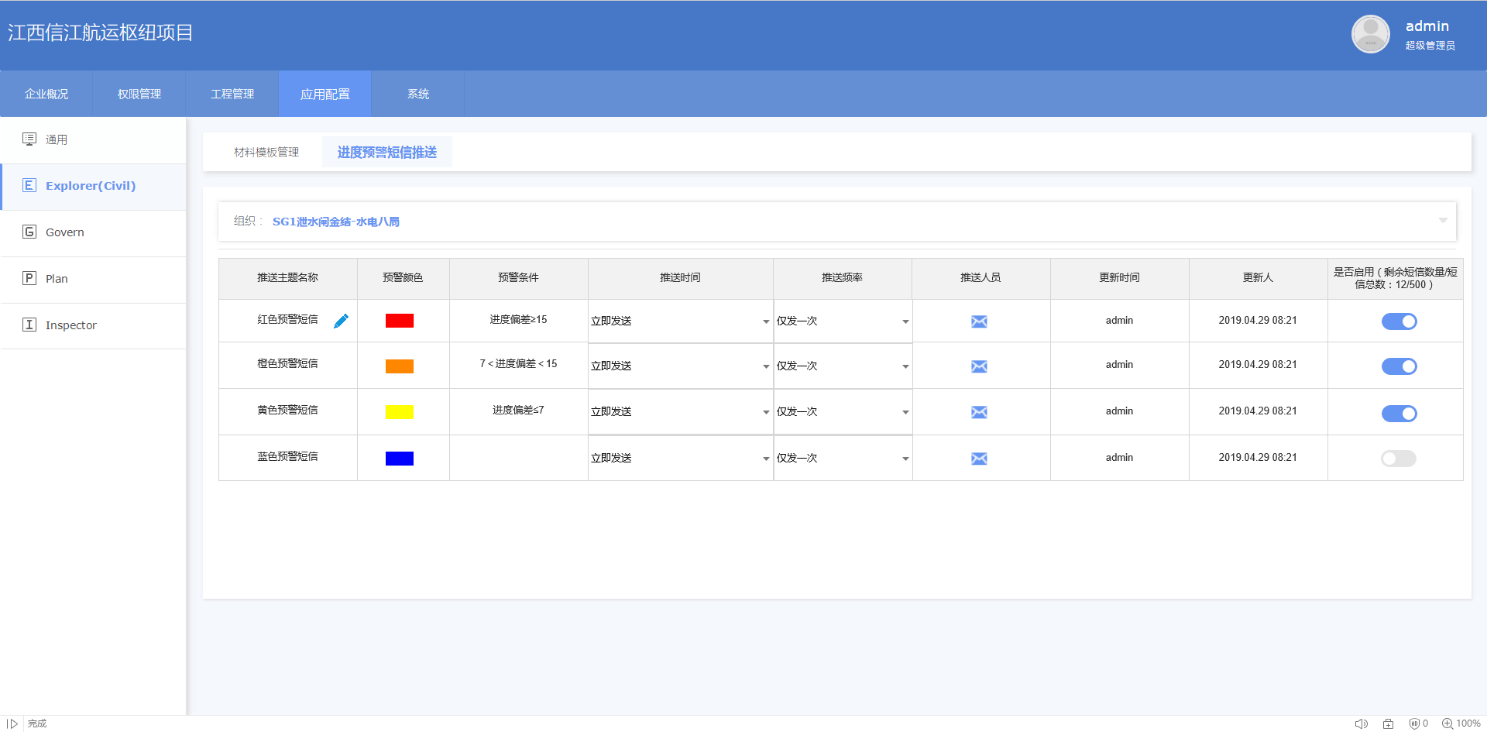
Task: Click the edit pencil beside 红色预警短信
Action: [x=341, y=321]
